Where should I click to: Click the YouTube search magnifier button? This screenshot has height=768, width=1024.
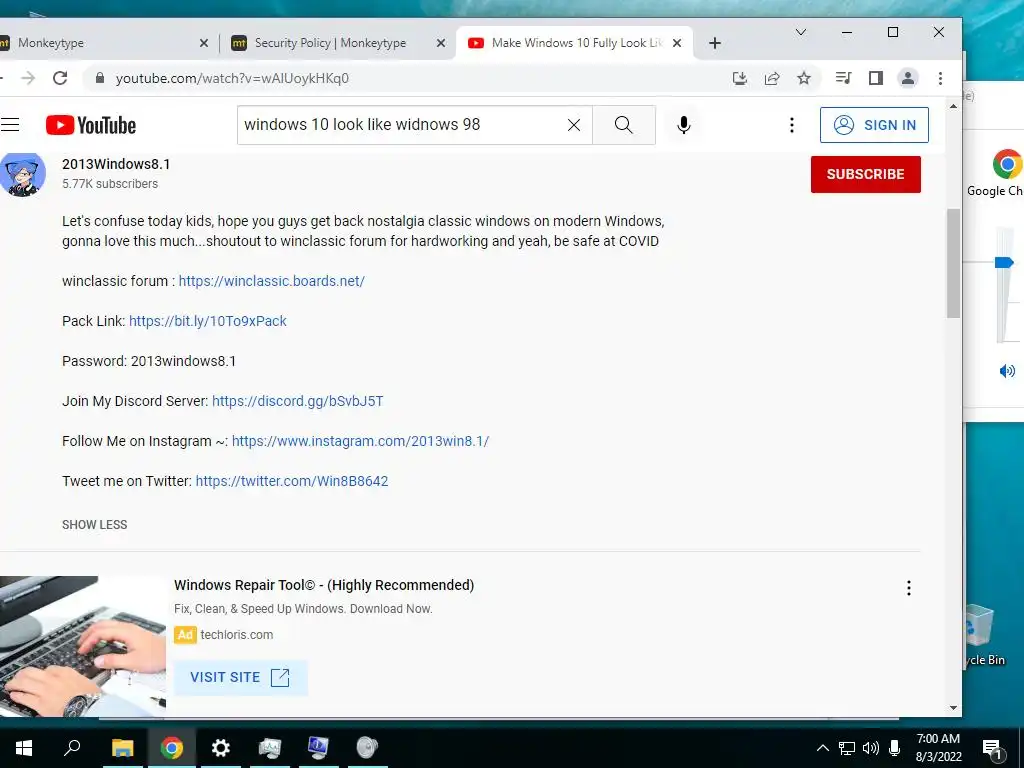[x=624, y=125]
